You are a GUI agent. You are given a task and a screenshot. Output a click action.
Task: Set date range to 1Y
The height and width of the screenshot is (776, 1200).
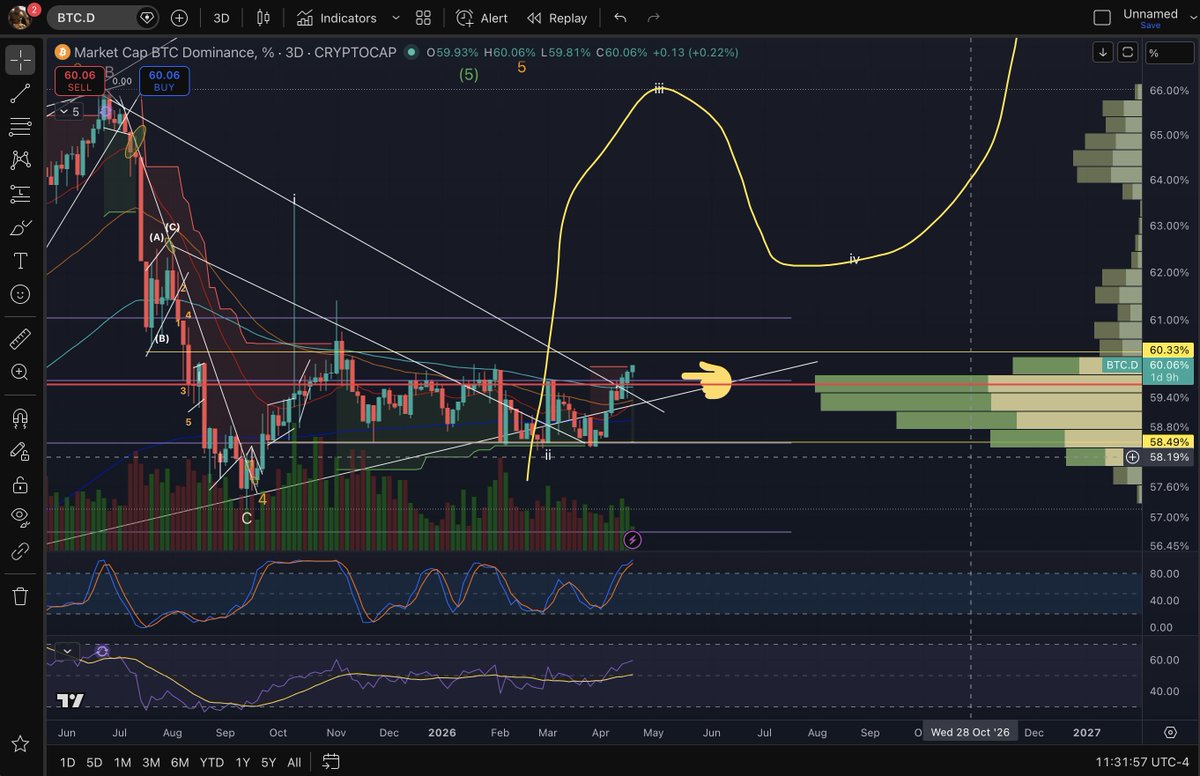(x=243, y=762)
